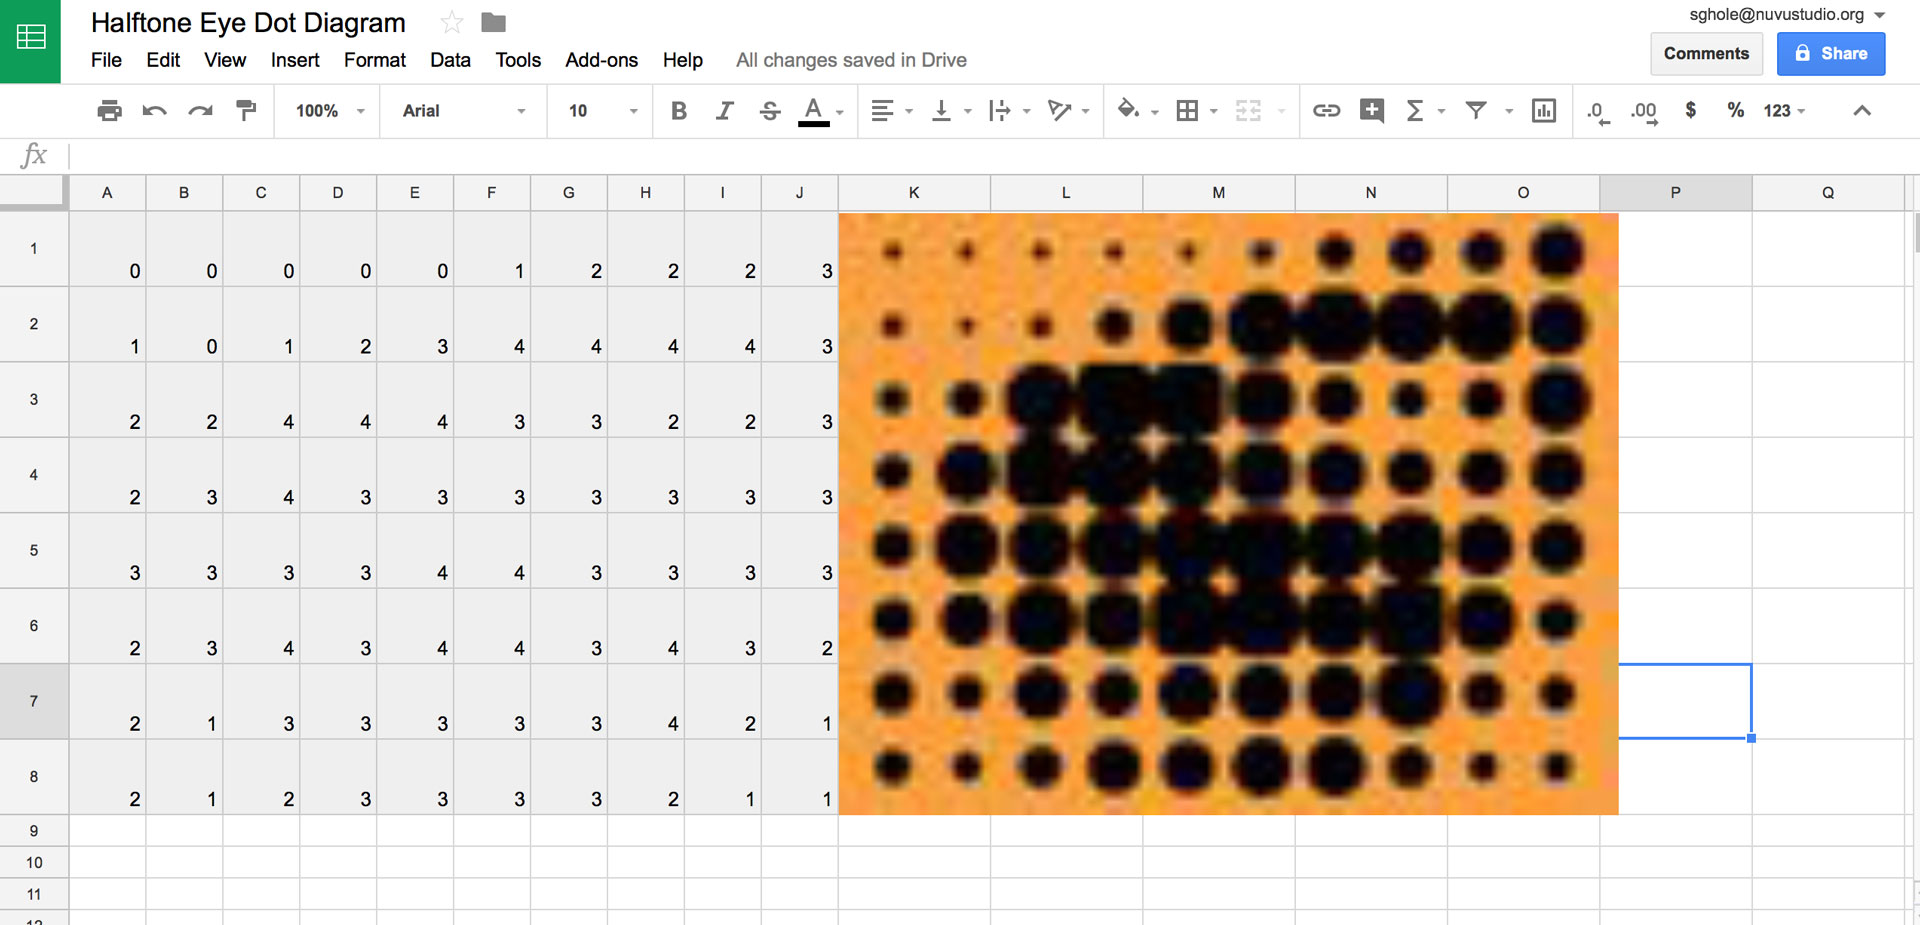
Task: Select the row 10 header
Action: pyautogui.click(x=34, y=862)
